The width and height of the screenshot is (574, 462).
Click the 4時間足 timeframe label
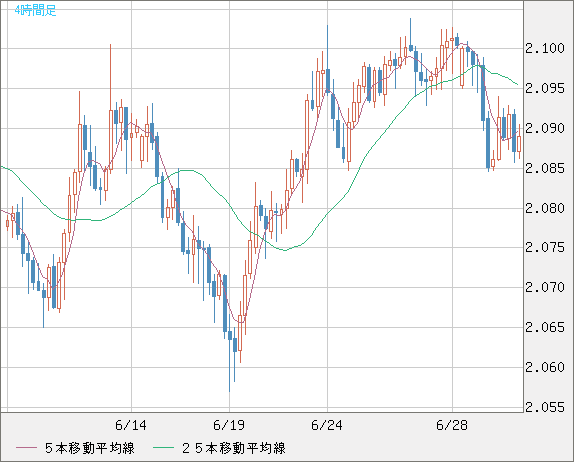[x=36, y=10]
